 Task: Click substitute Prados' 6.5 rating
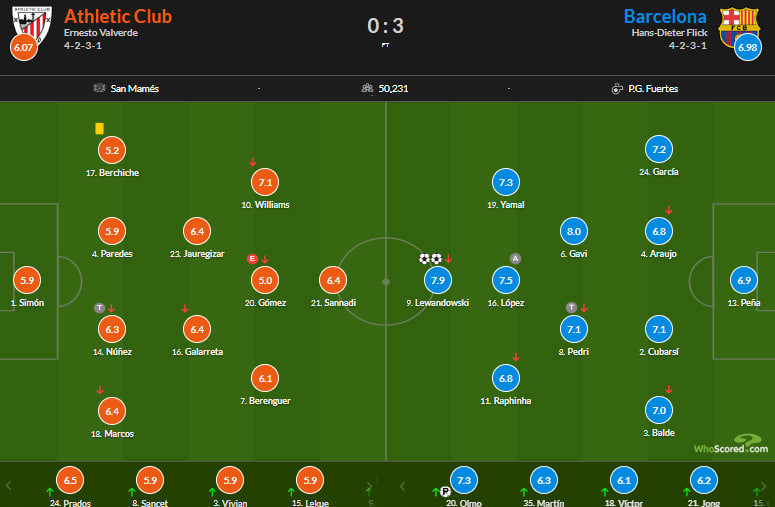[70, 480]
